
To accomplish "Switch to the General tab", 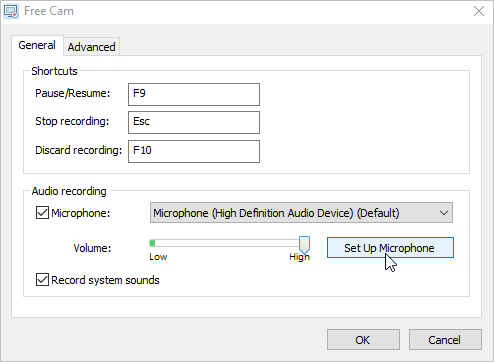I will 37,45.
